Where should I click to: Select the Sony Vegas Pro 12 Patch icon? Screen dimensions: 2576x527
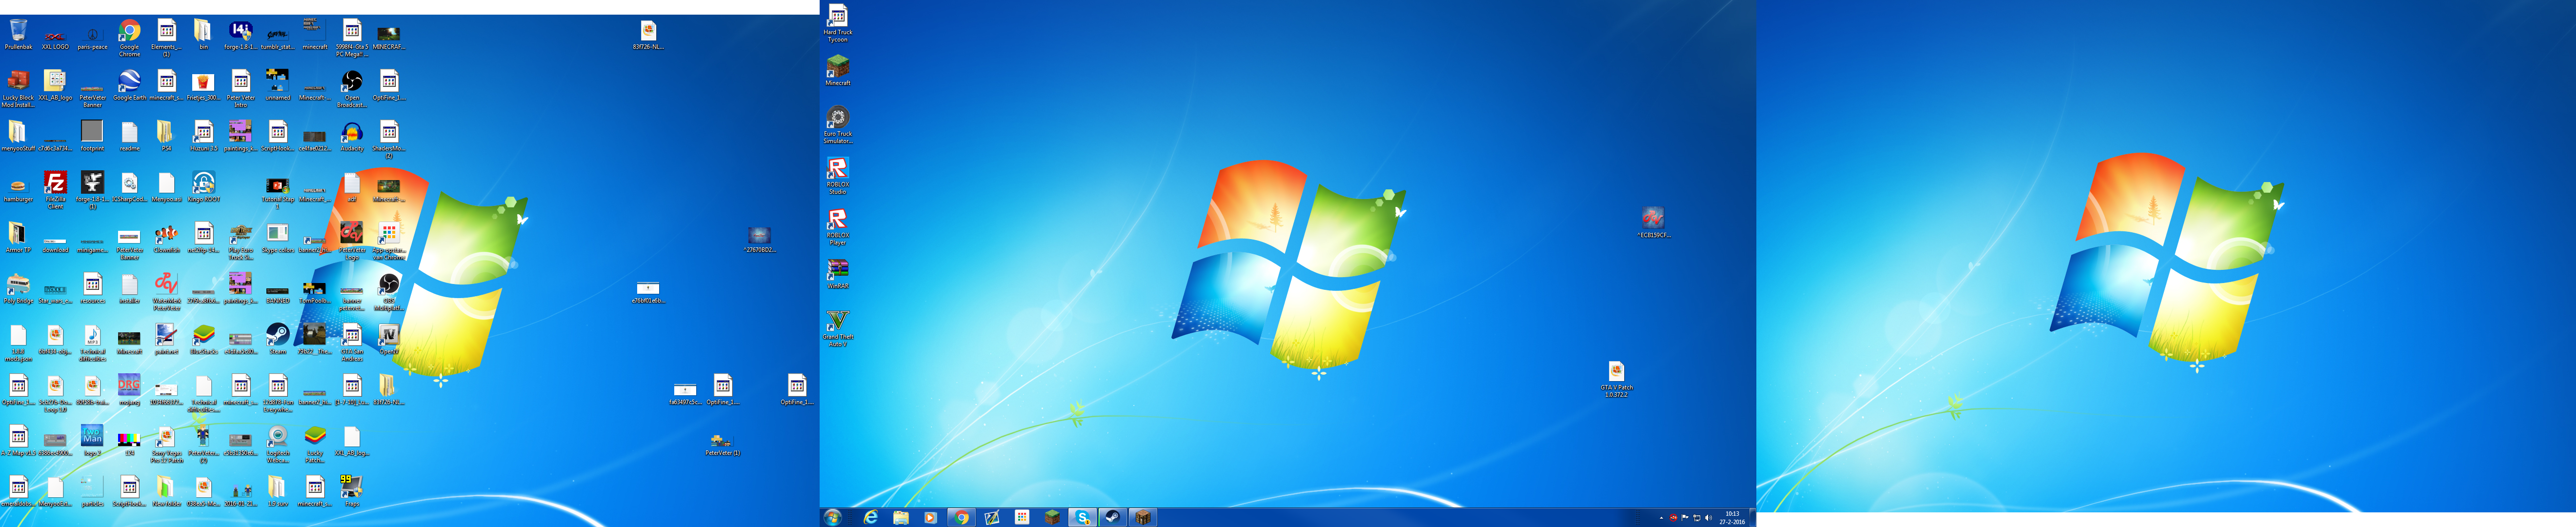(x=167, y=444)
